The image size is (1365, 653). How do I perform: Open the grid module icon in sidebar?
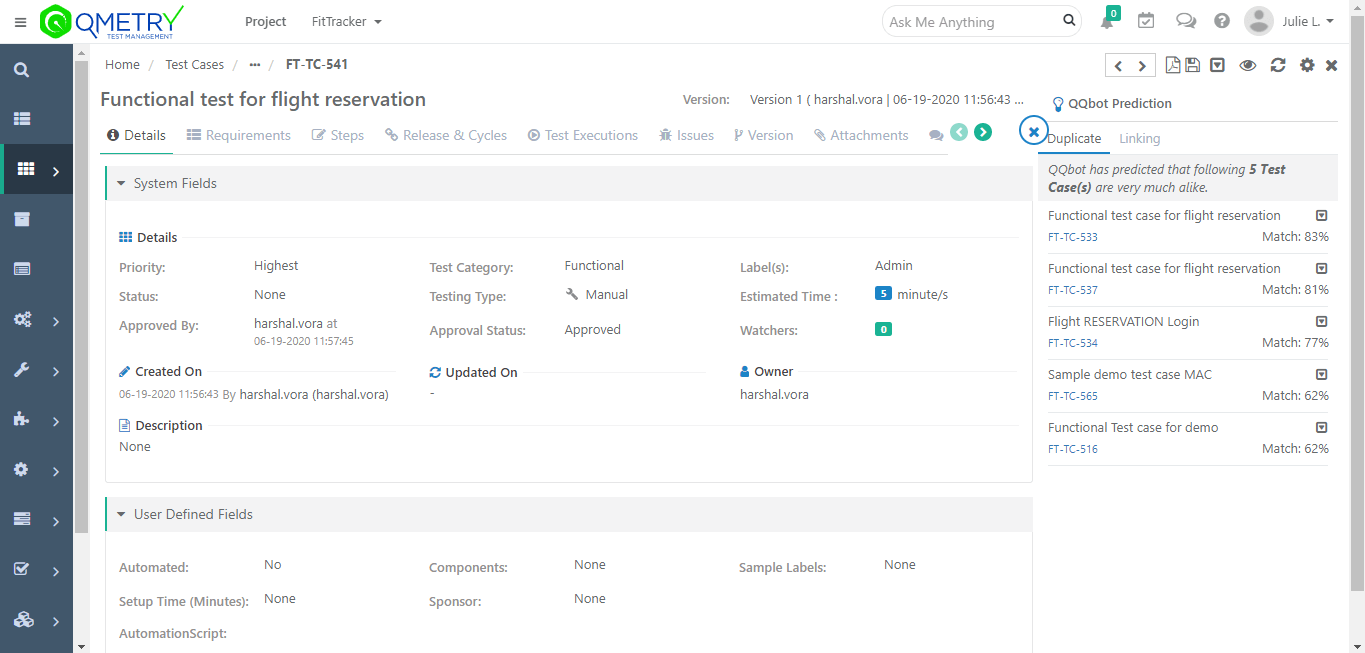click(27, 170)
